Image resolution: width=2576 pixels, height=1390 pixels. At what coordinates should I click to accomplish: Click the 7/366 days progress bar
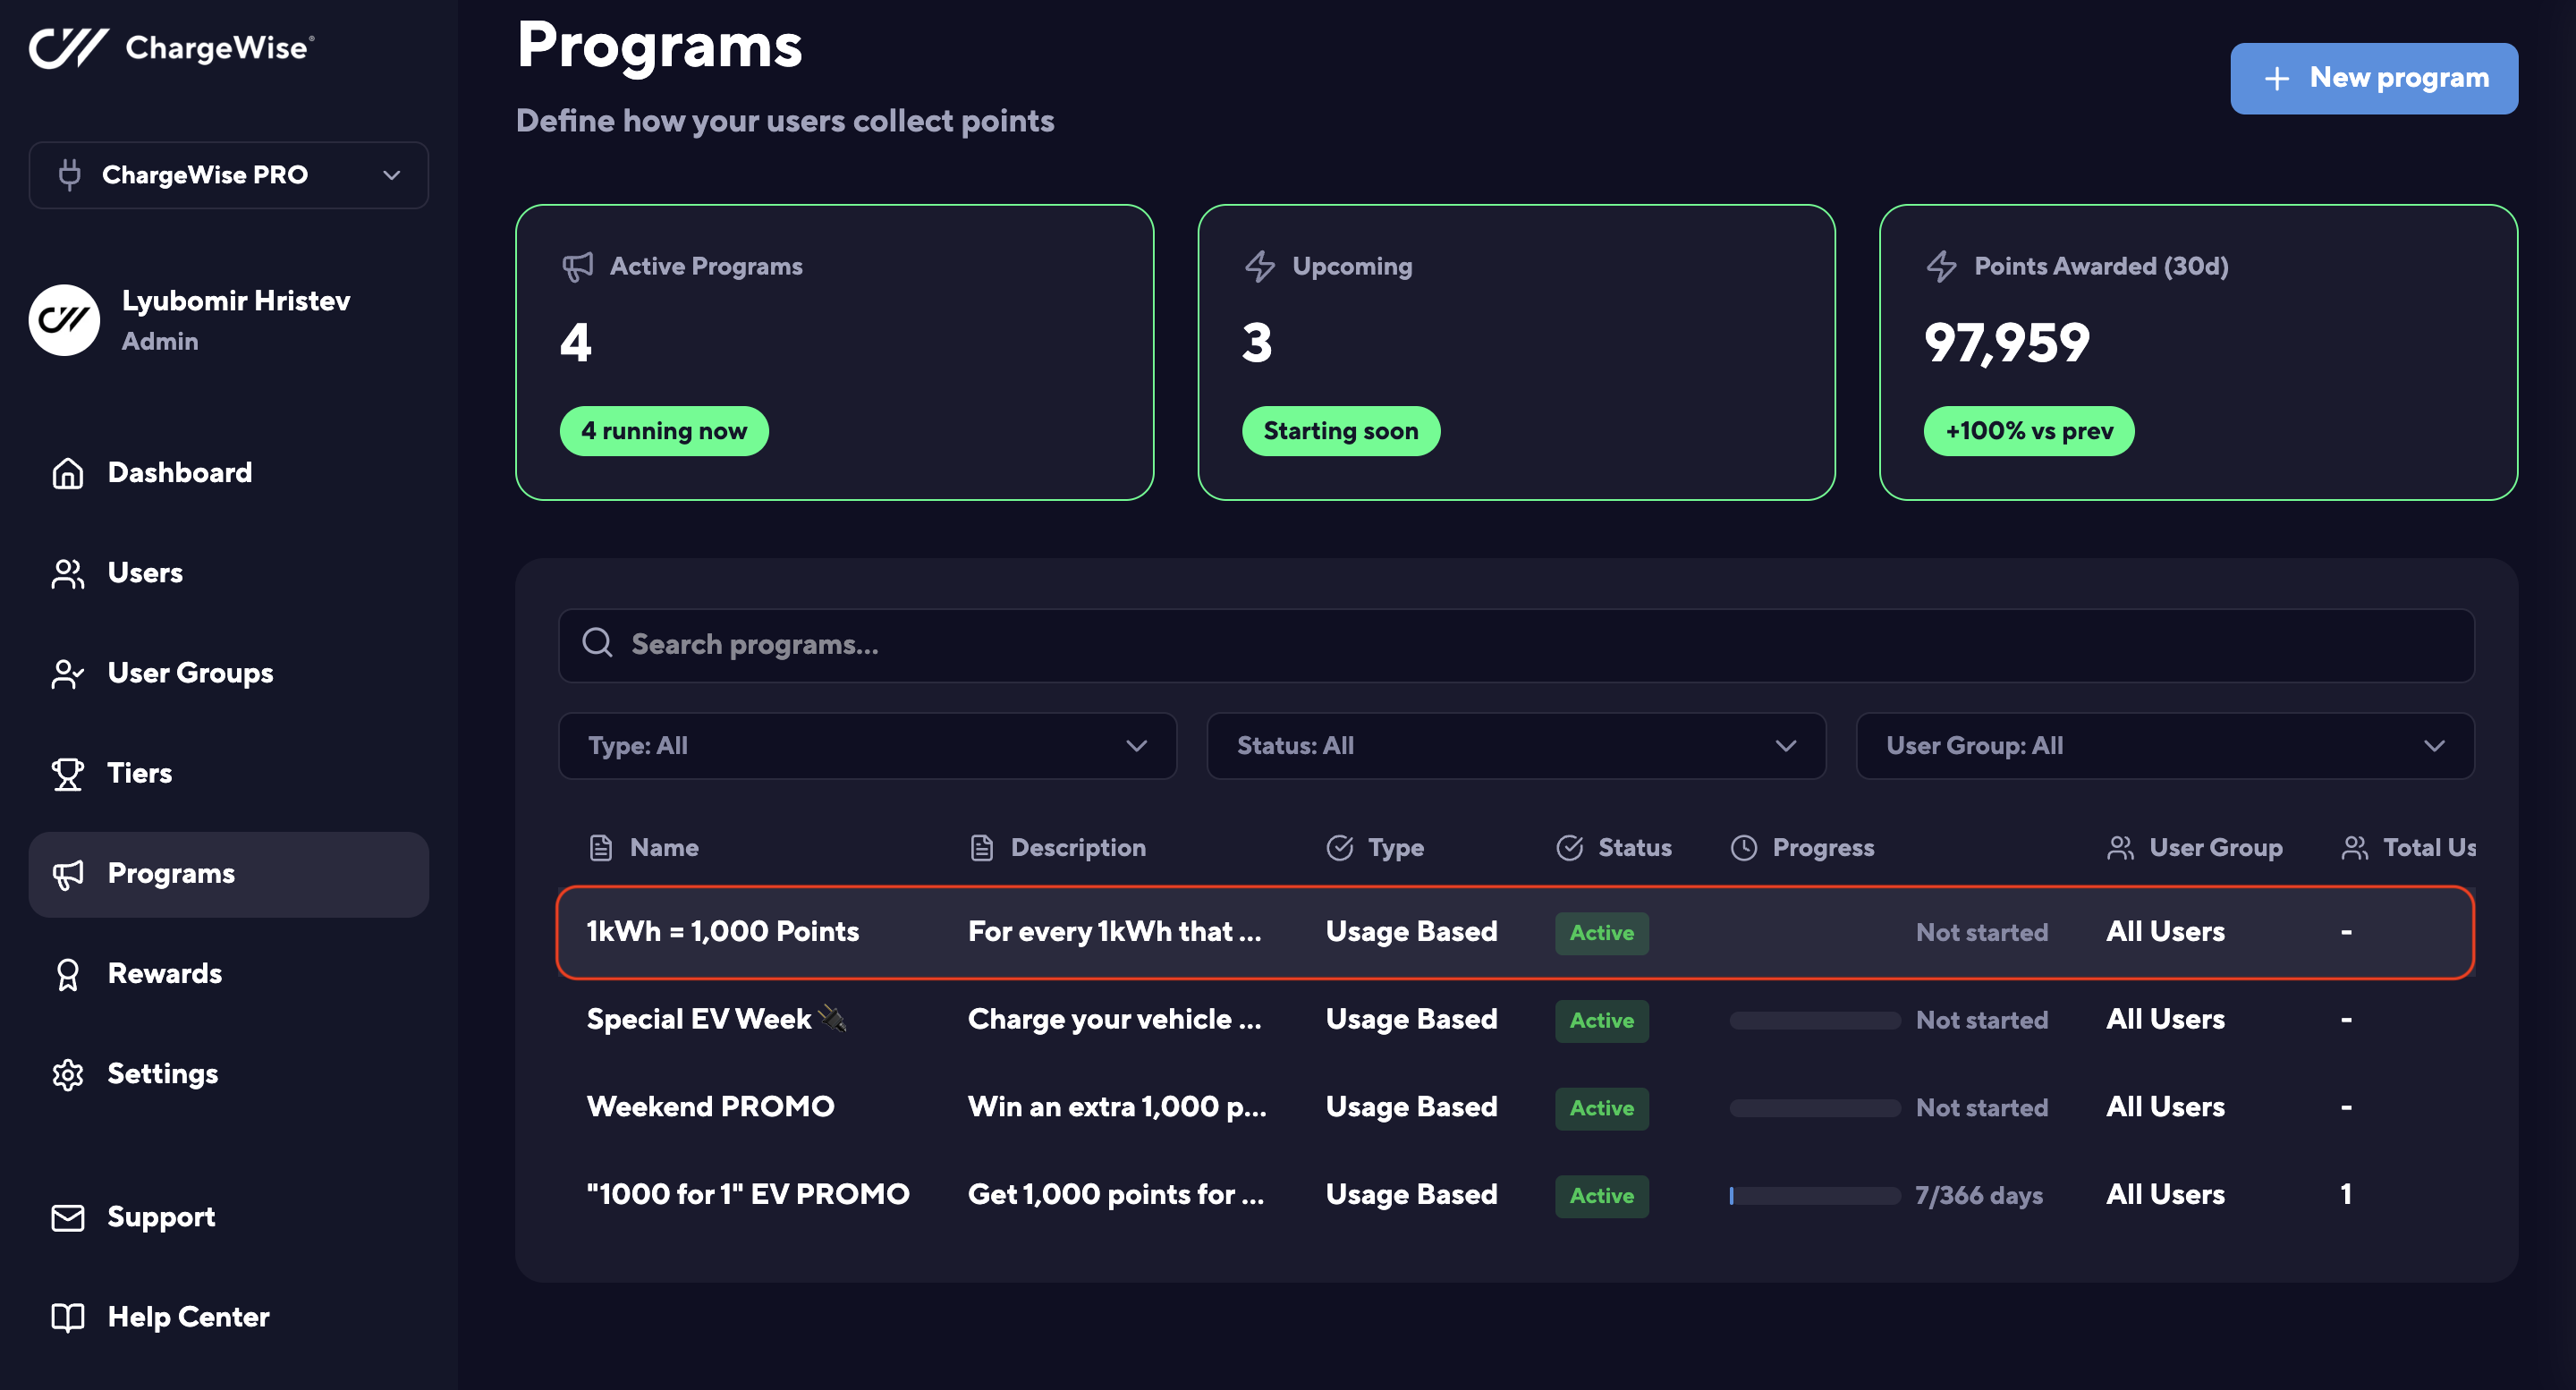coord(1814,1195)
